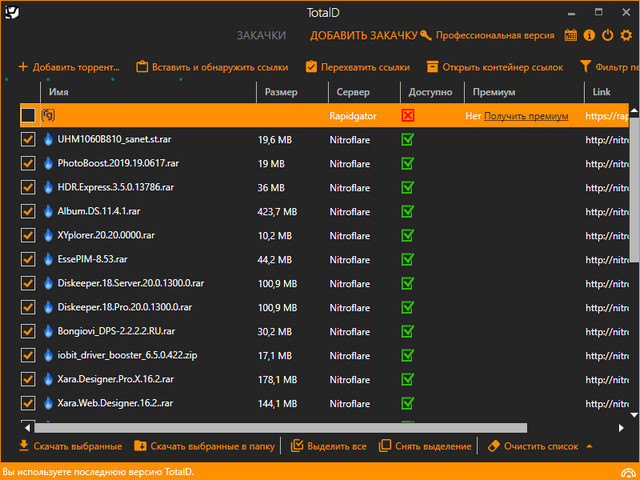The height and width of the screenshot is (480, 640).
Task: Switch to the ДОБАВИТЬ ЗАКАЧКУ tab
Action: [x=364, y=36]
